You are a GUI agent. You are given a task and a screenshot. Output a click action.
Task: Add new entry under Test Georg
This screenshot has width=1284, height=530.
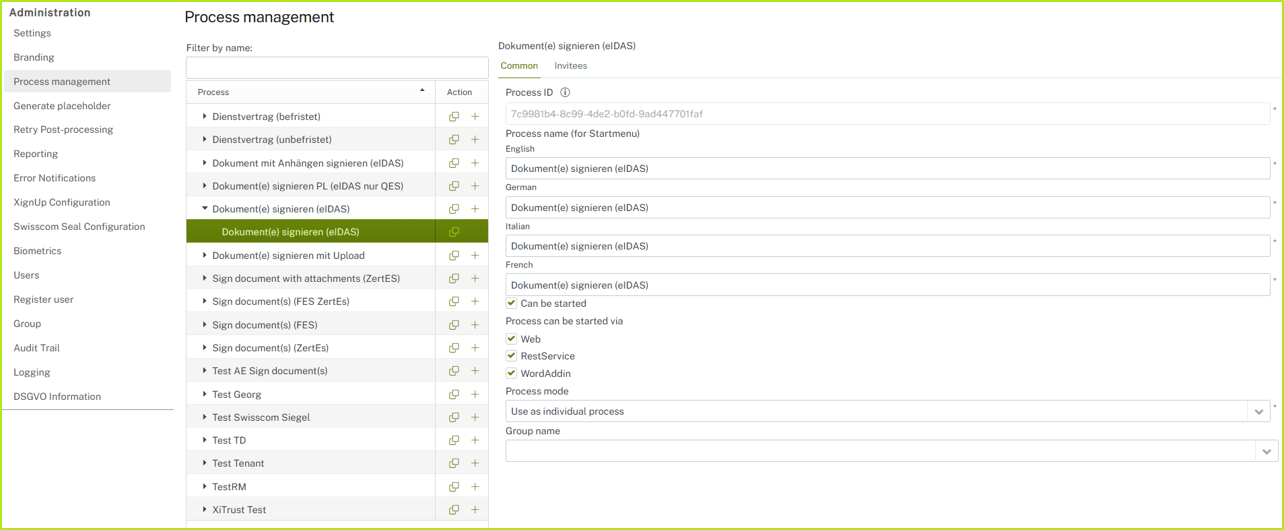click(475, 395)
